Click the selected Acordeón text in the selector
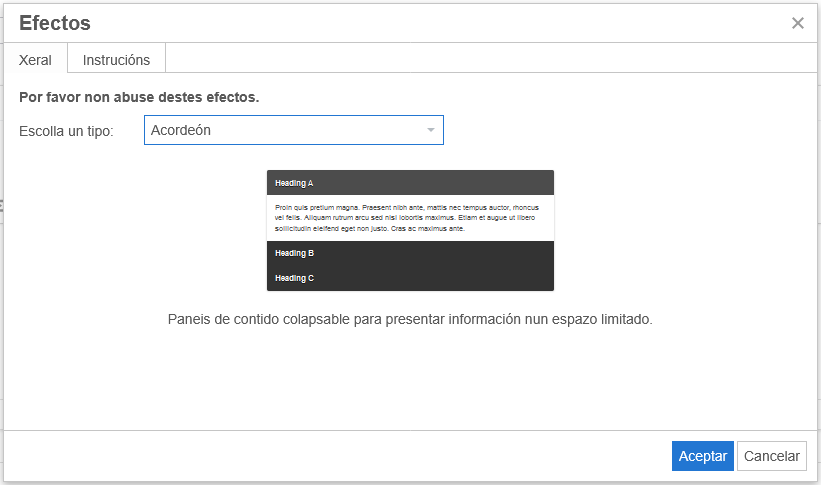The width and height of the screenshot is (821, 485). (181, 130)
